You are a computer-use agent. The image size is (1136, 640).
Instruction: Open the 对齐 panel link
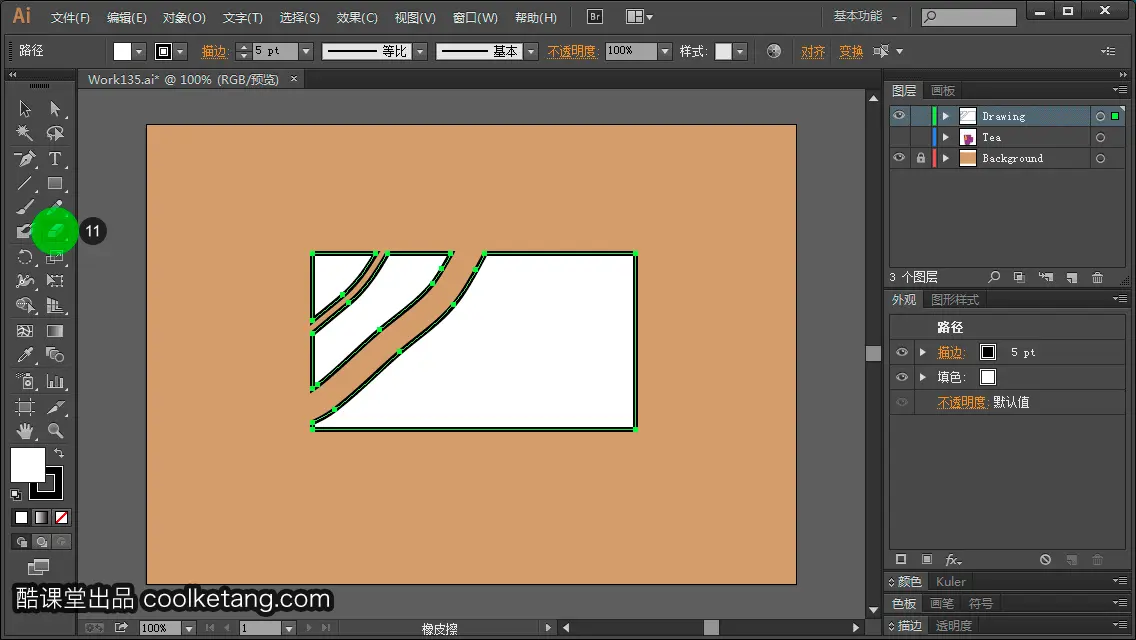pyautogui.click(x=813, y=51)
